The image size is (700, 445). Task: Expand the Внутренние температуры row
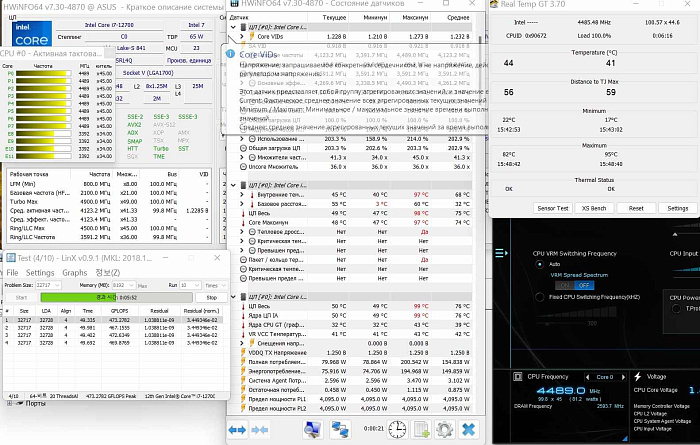pyautogui.click(x=242, y=195)
